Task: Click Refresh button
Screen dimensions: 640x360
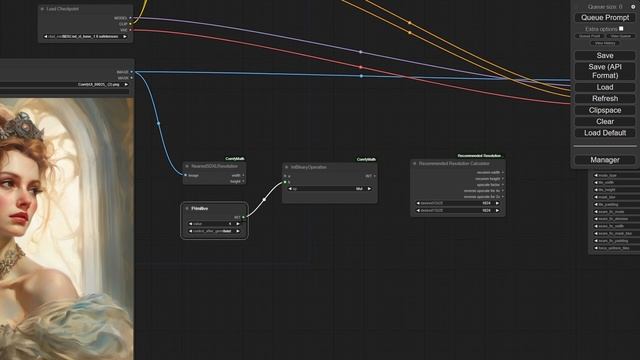Action: [x=605, y=99]
